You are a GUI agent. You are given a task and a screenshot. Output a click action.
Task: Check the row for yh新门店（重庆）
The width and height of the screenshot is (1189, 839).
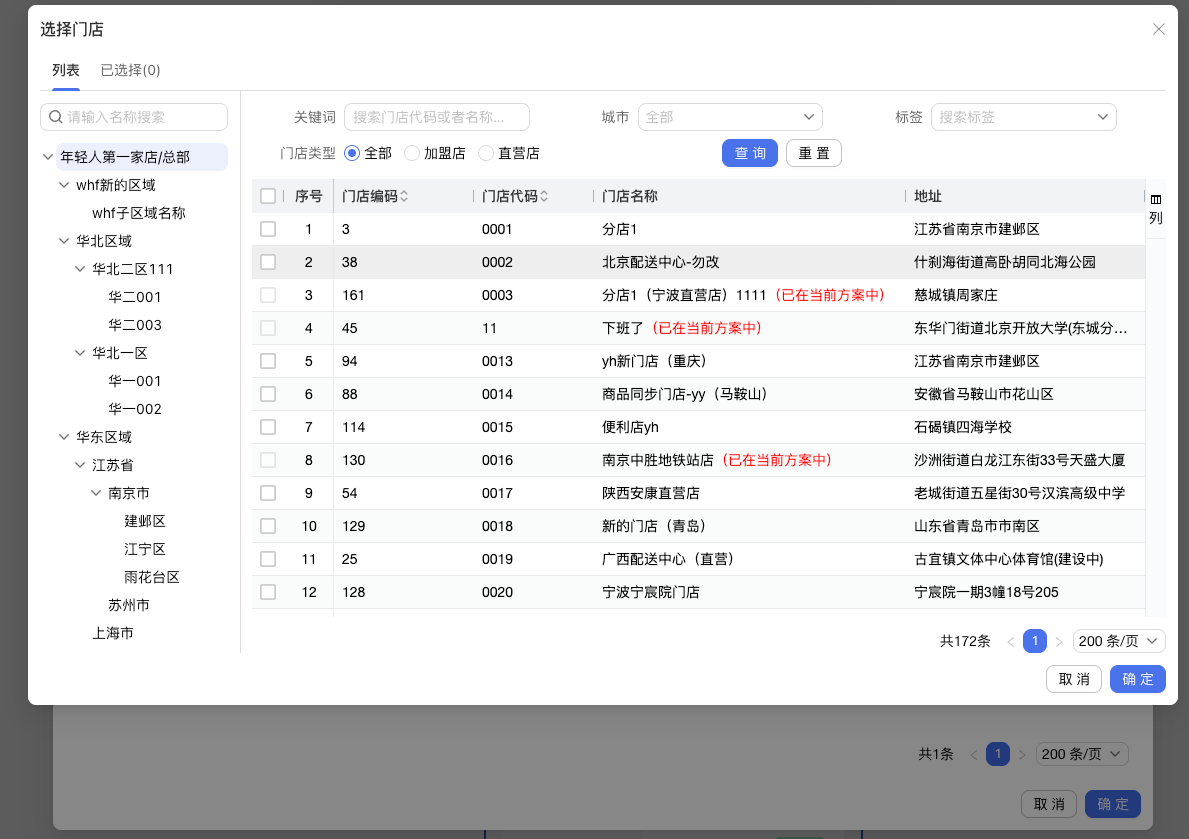pyautogui.click(x=268, y=361)
